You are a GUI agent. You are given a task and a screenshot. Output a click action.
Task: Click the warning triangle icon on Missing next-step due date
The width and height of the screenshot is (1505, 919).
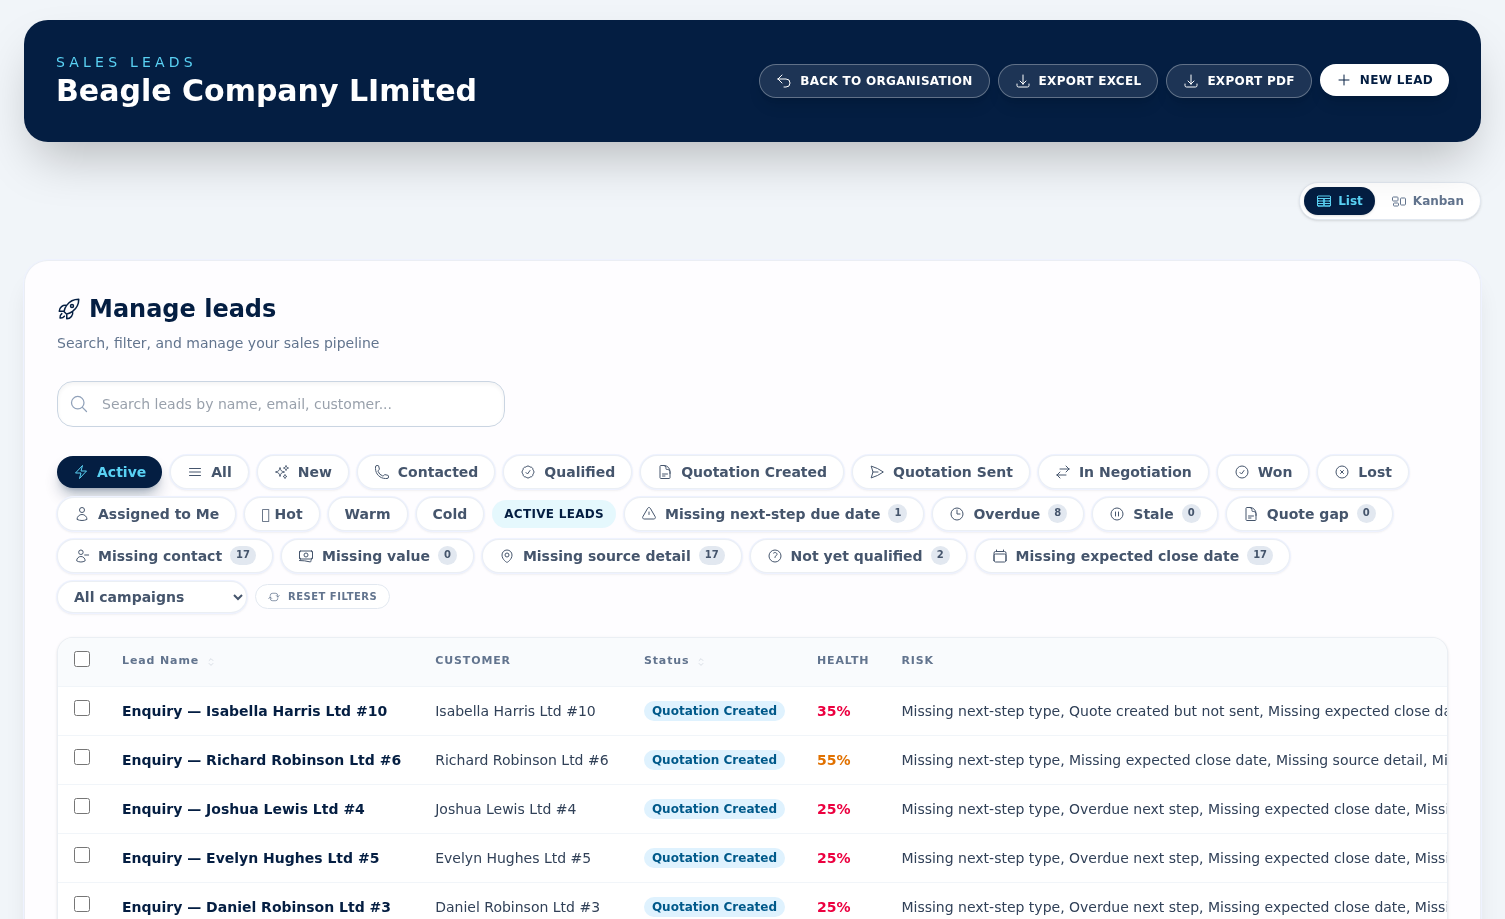click(649, 514)
